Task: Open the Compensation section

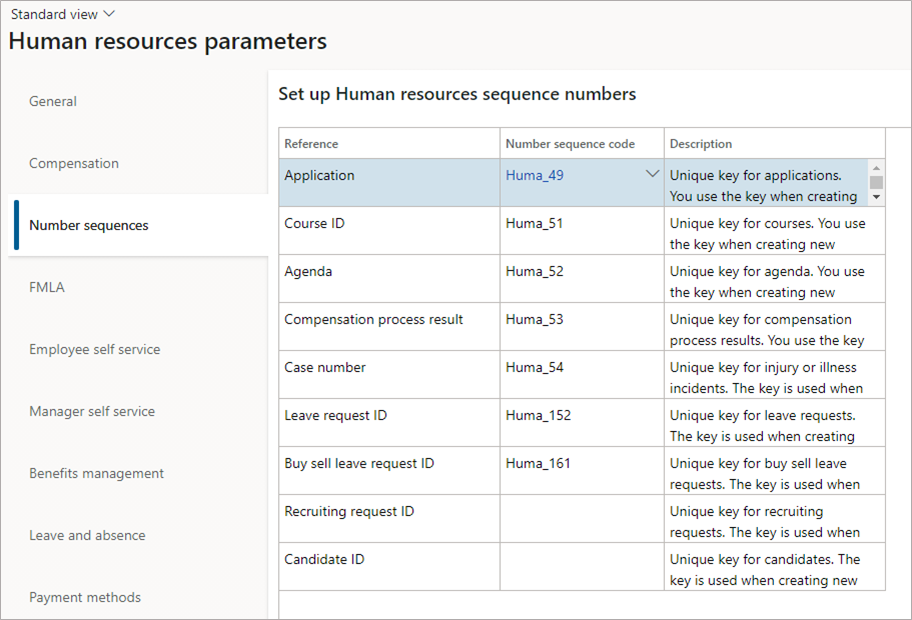Action: coord(75,163)
